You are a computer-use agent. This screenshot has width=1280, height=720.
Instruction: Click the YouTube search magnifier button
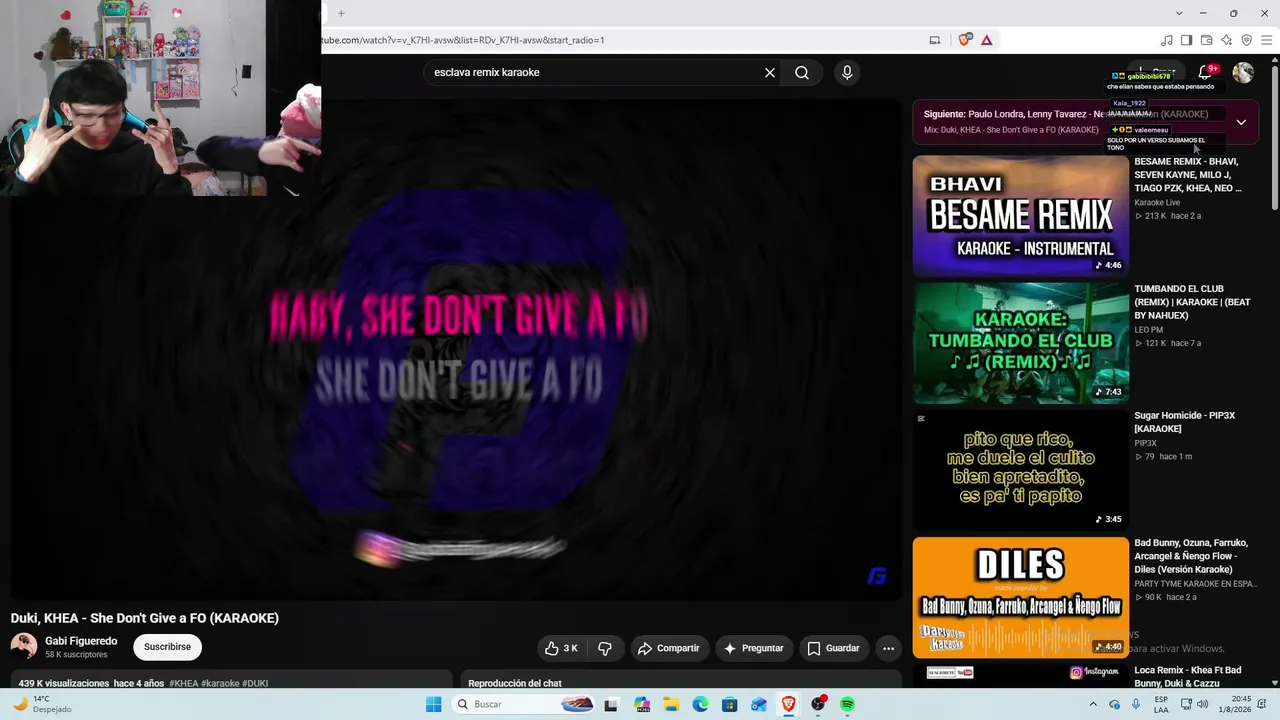(802, 73)
